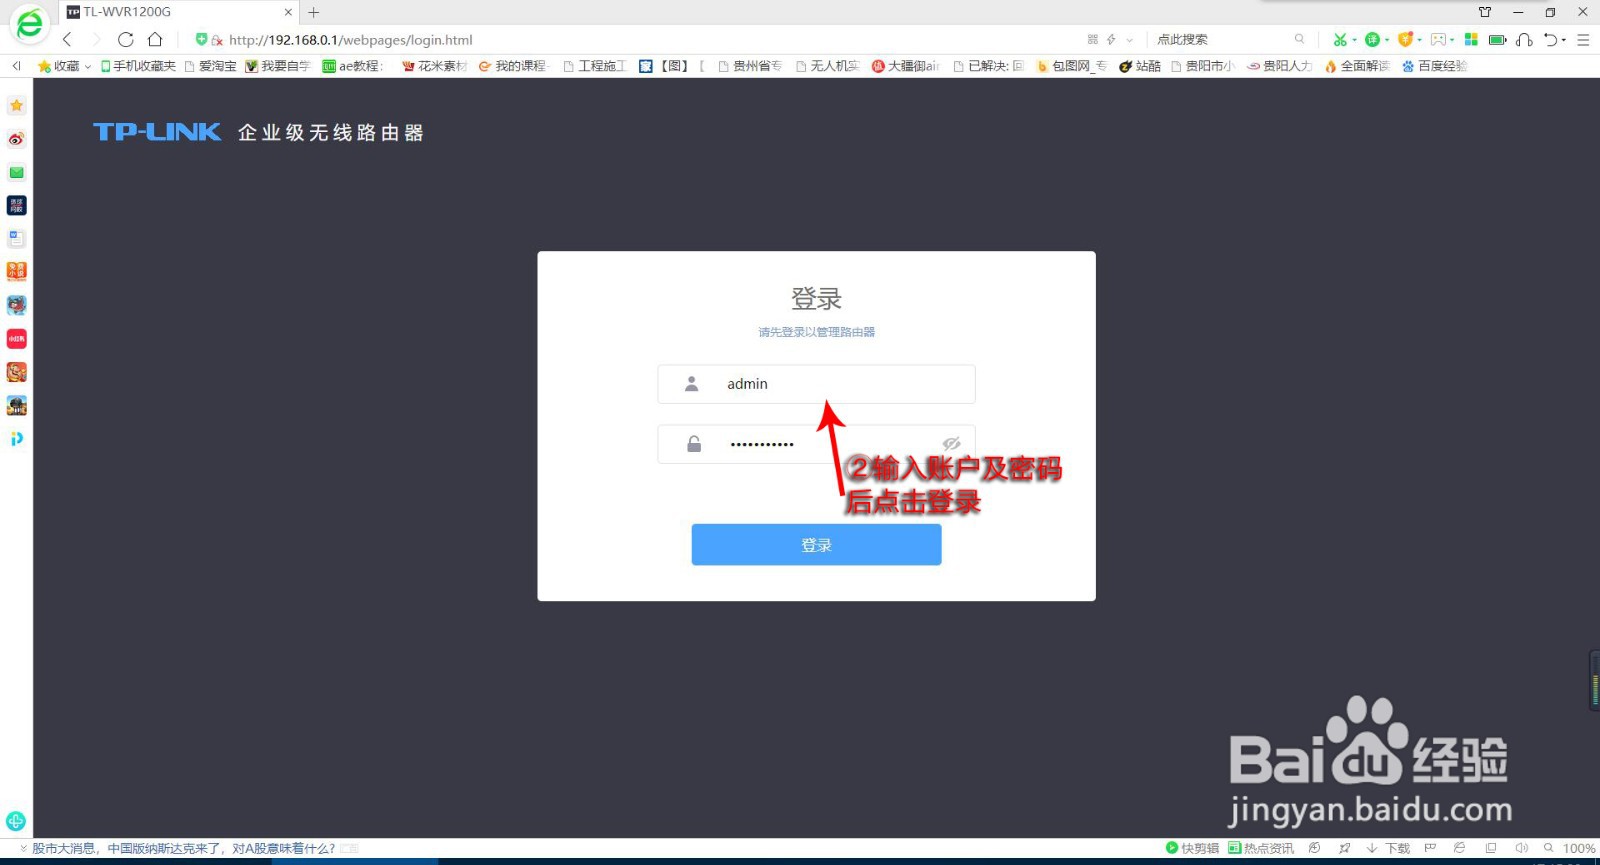Image resolution: width=1600 pixels, height=865 pixels.
Task: Focus the password input field
Action: (x=816, y=444)
